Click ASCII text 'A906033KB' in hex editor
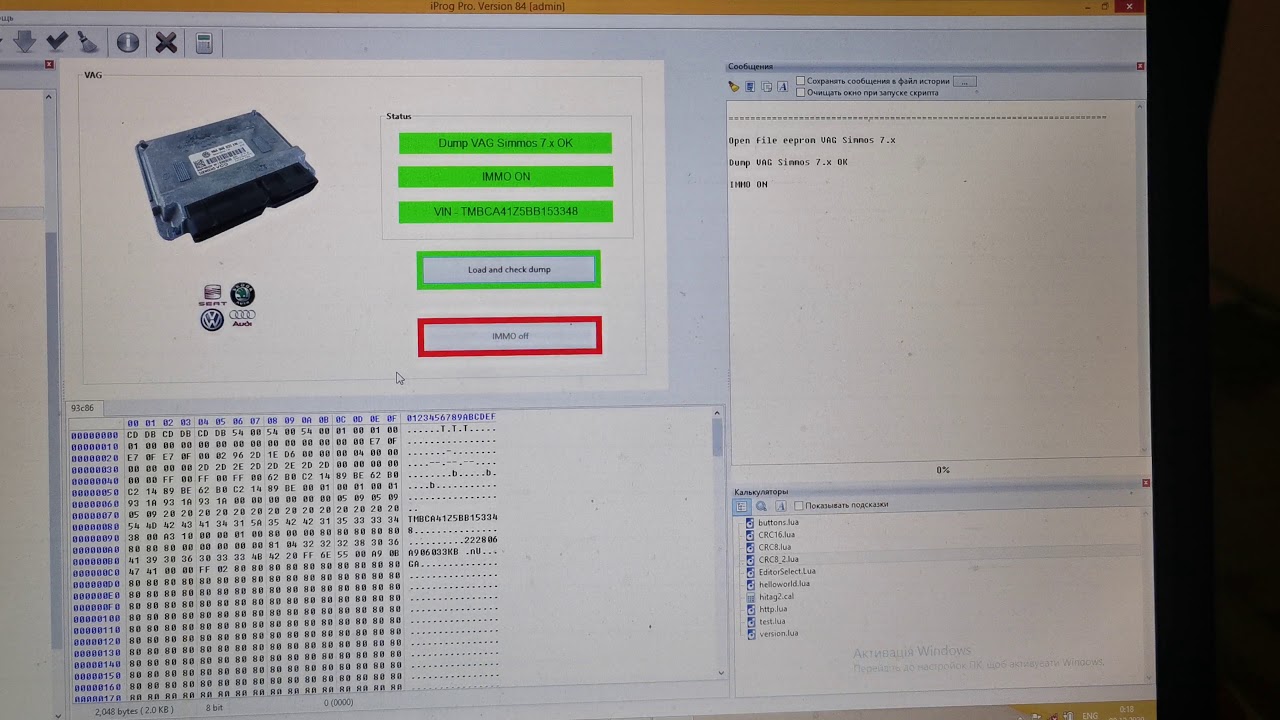 (x=433, y=552)
